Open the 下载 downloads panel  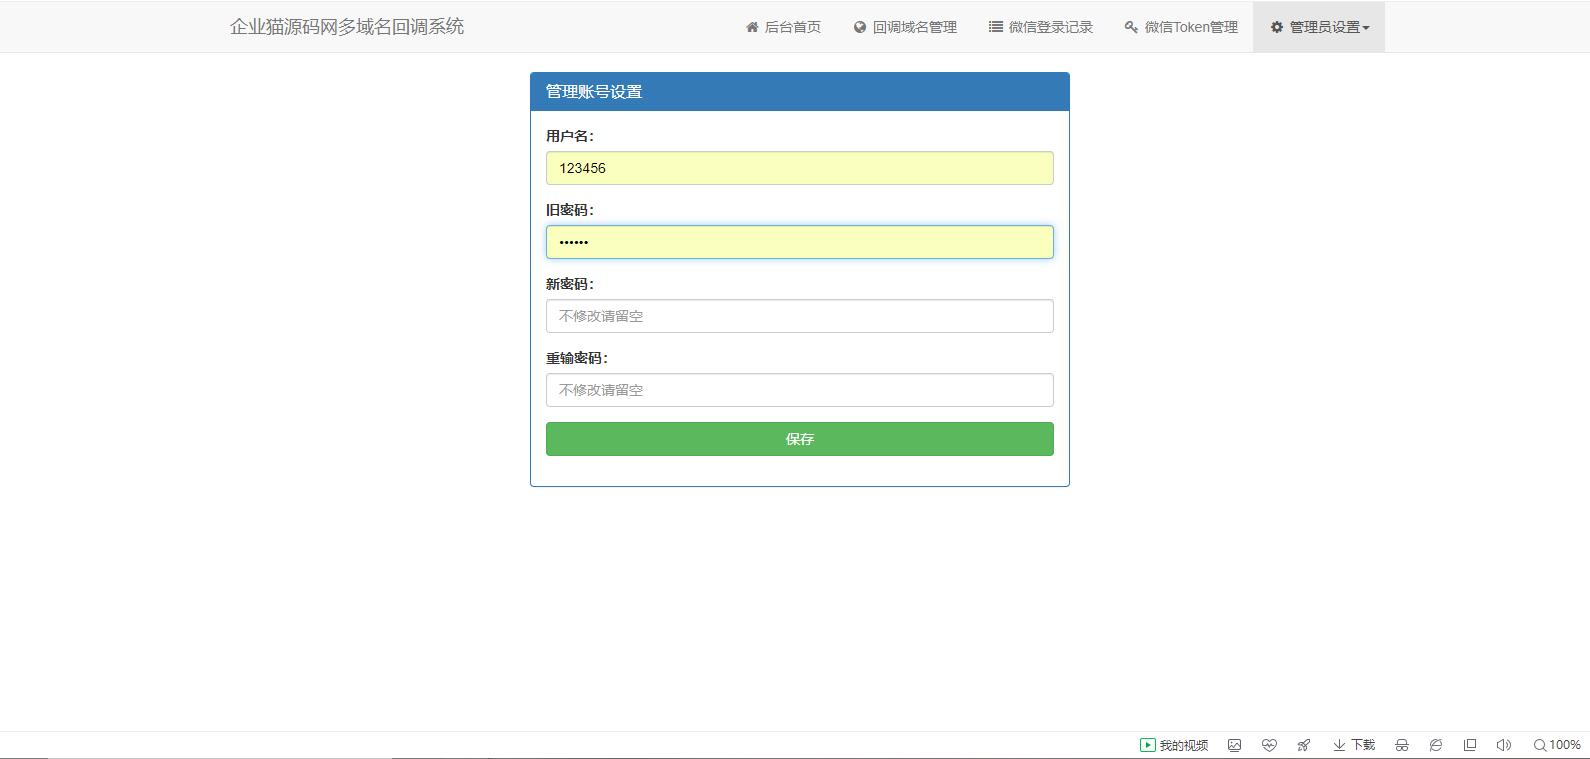click(x=1354, y=745)
